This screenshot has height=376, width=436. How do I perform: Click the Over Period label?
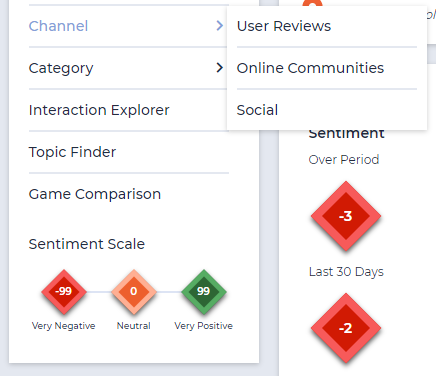344,160
